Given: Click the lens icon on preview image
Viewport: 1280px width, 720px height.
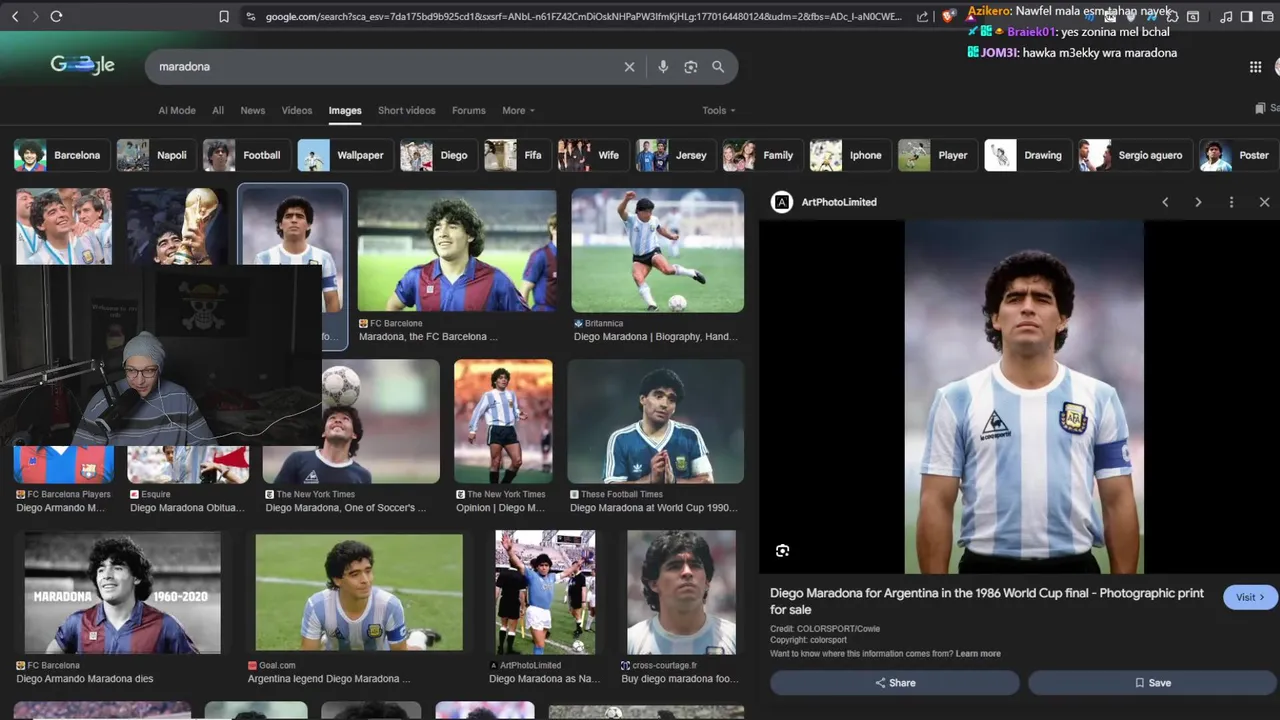Looking at the screenshot, I should click(782, 551).
